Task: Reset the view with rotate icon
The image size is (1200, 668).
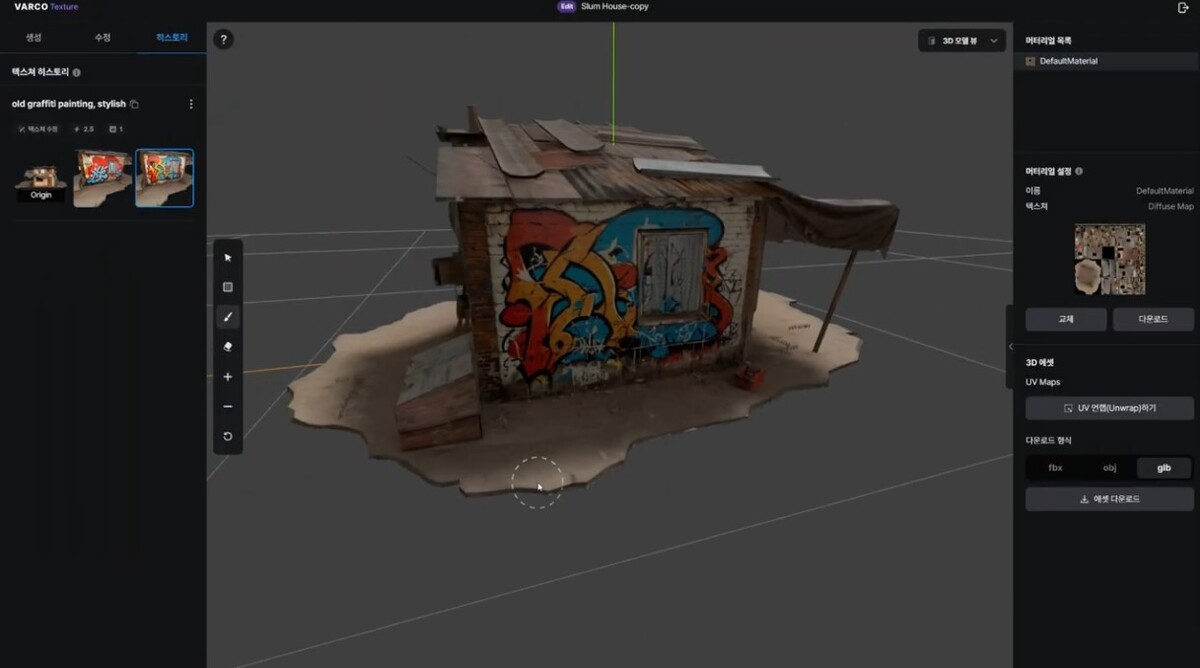Action: coord(228,437)
